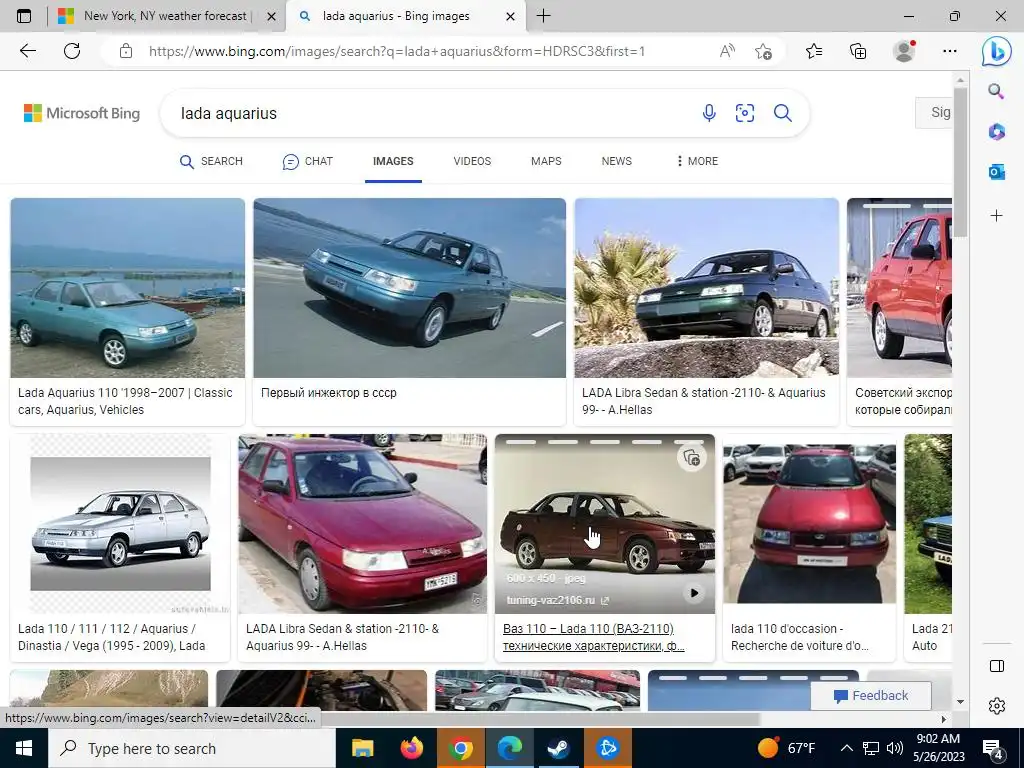Open the Edge profile avatar
Screen dimensions: 1024x768
pos(904,51)
